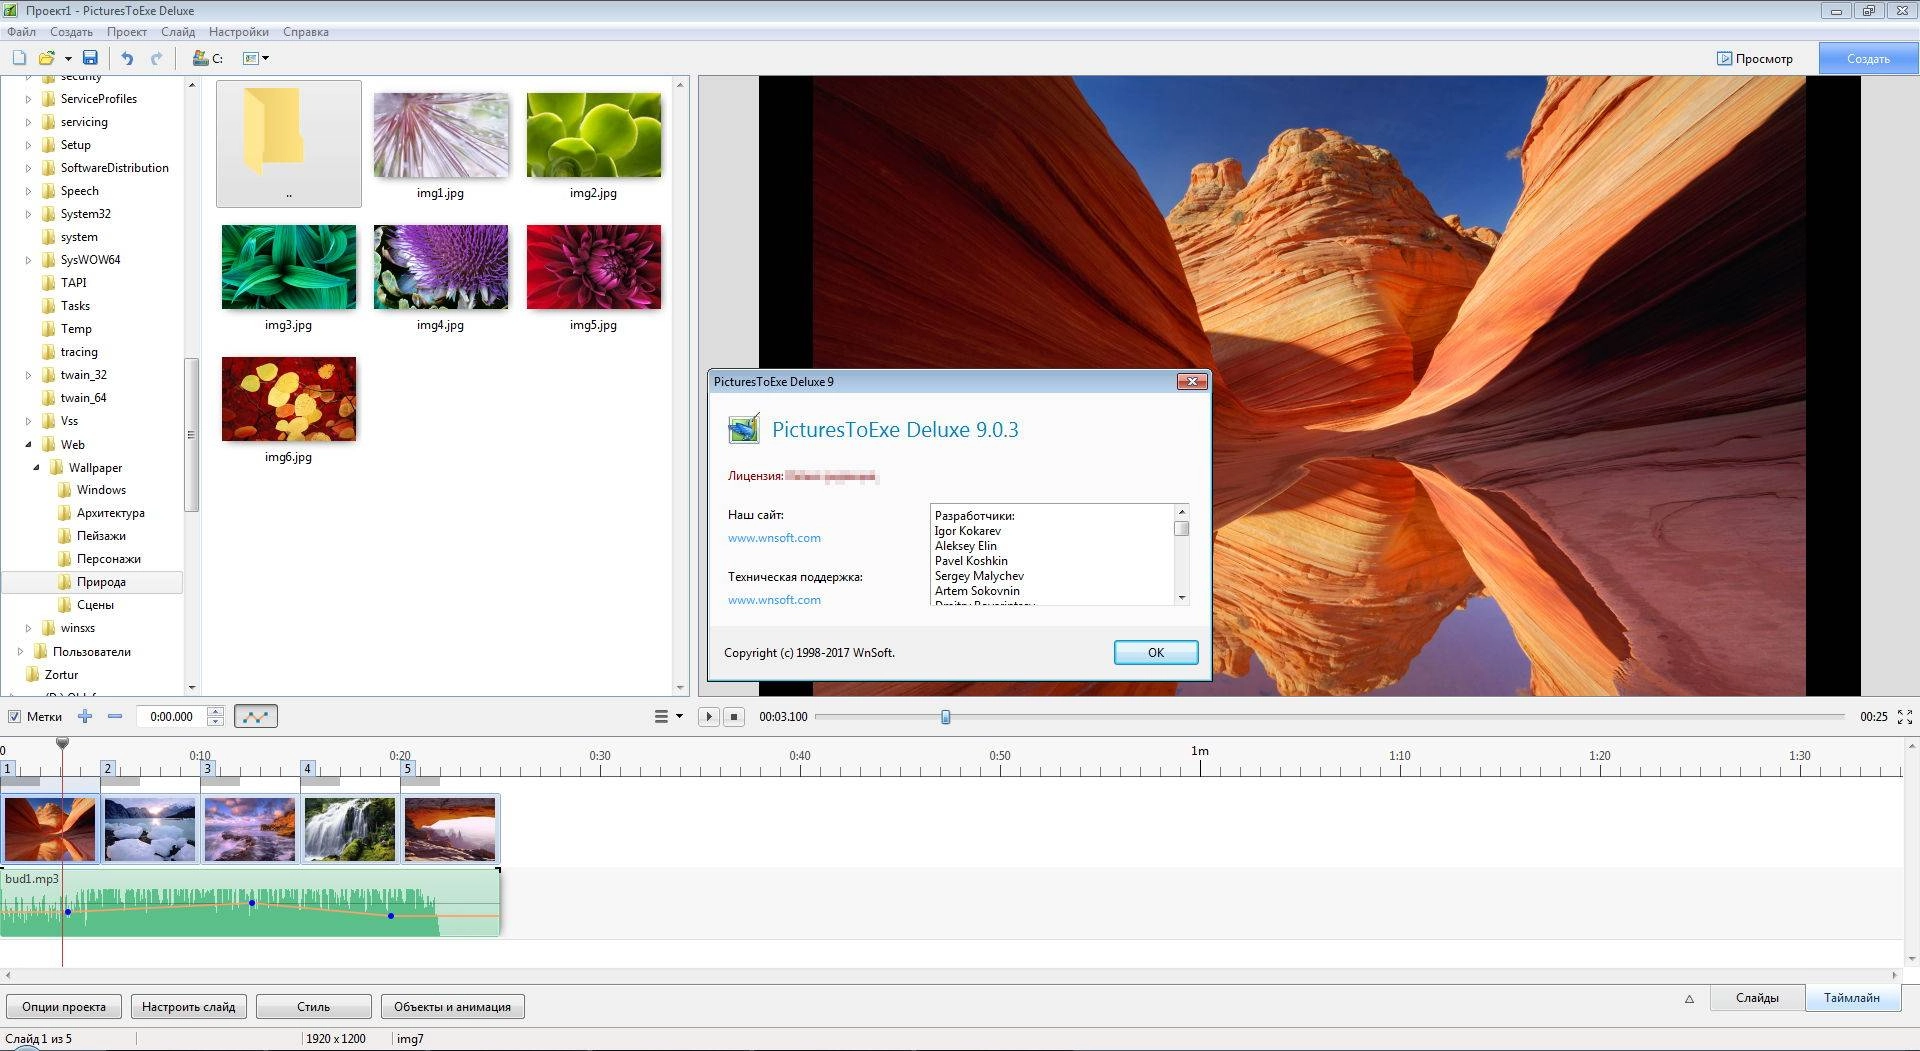Click the waterfall slide 4 thumbnail on timeline

point(350,829)
